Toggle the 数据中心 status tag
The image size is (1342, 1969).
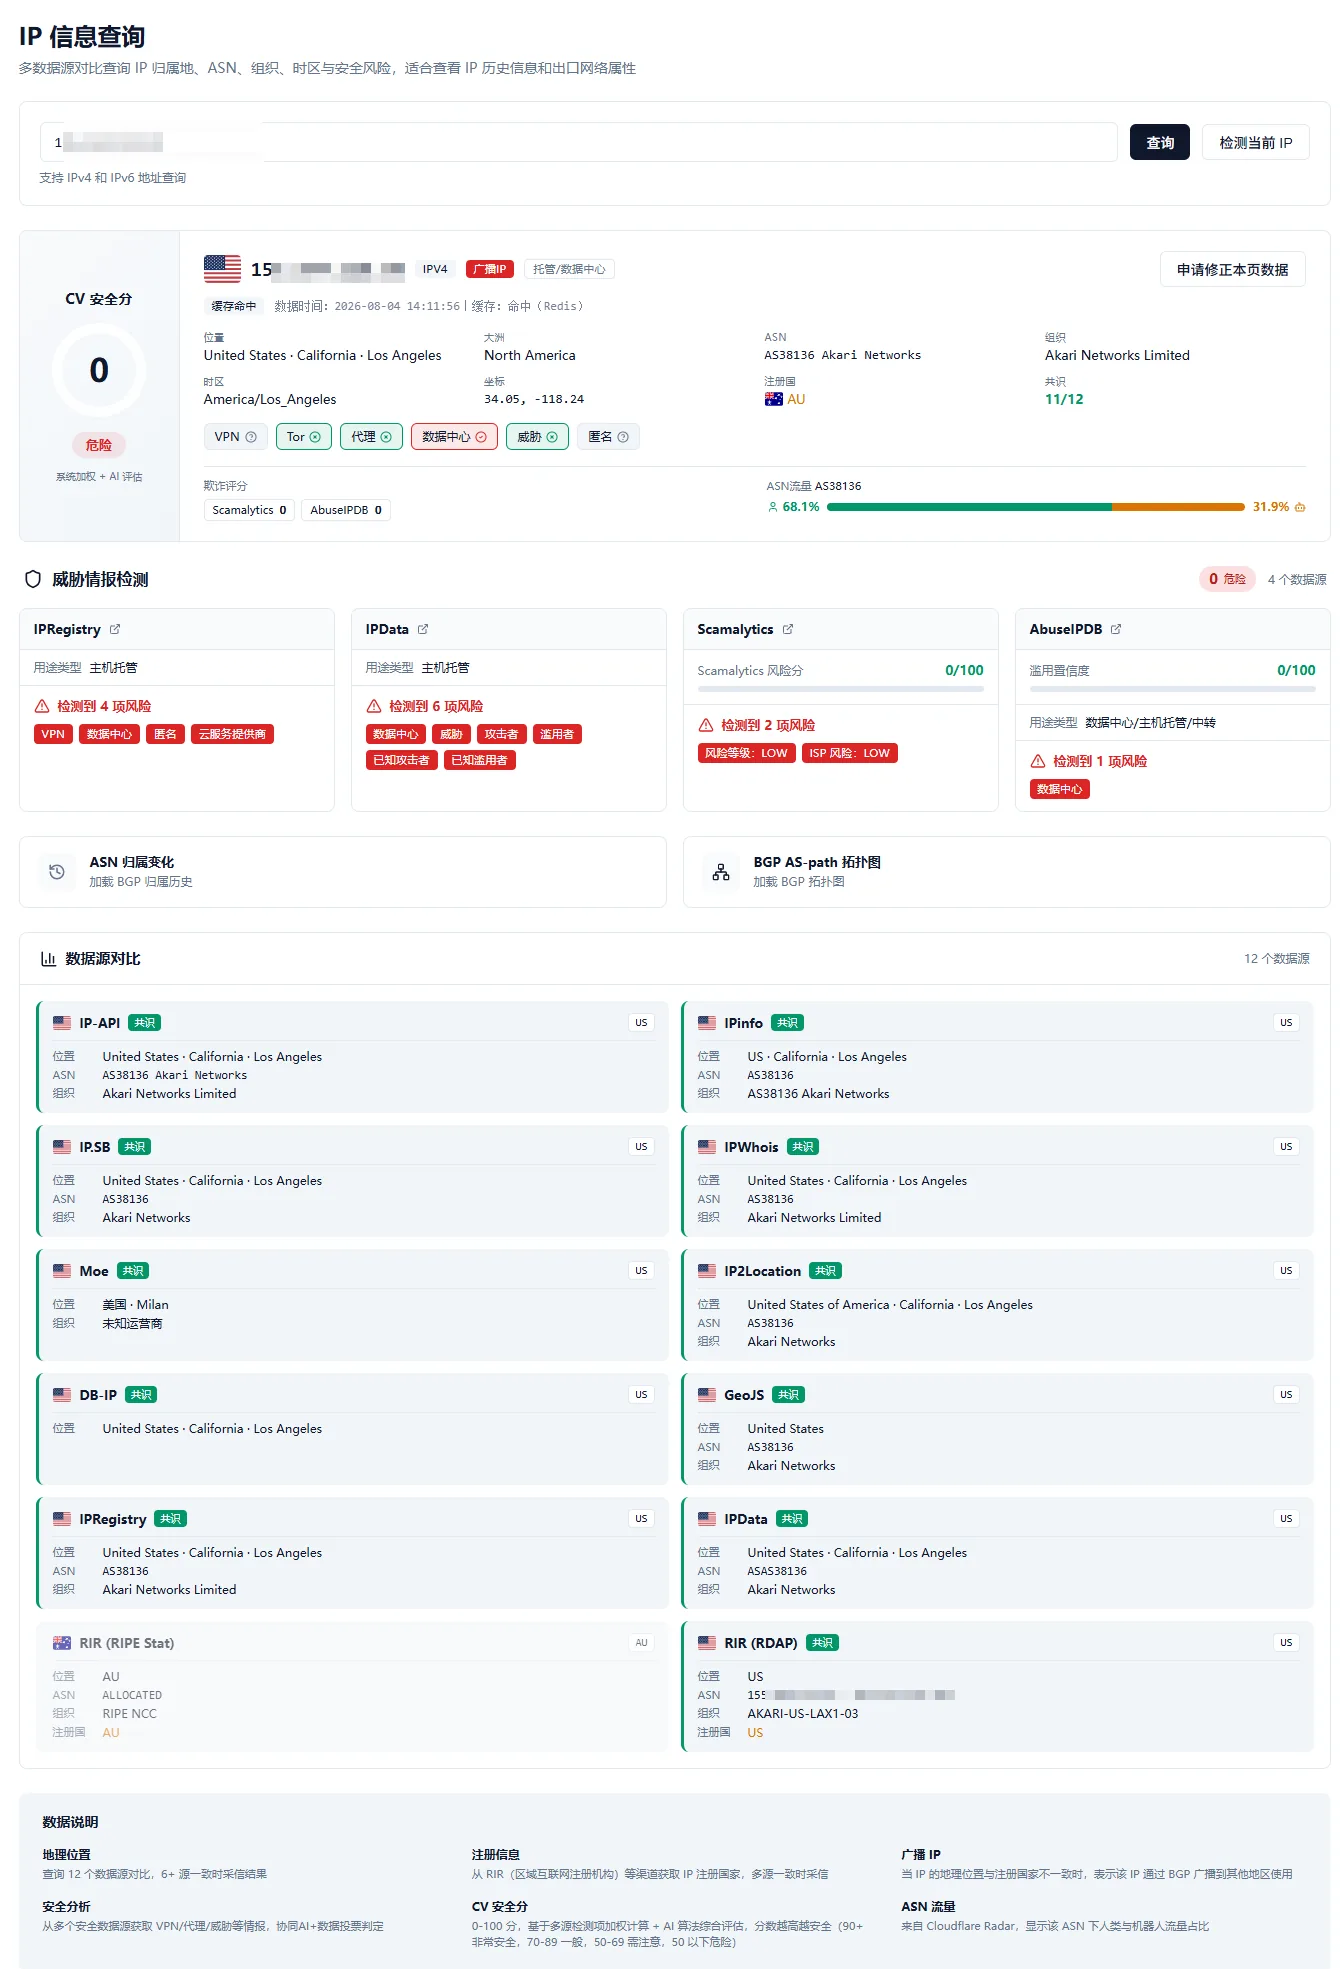point(454,437)
